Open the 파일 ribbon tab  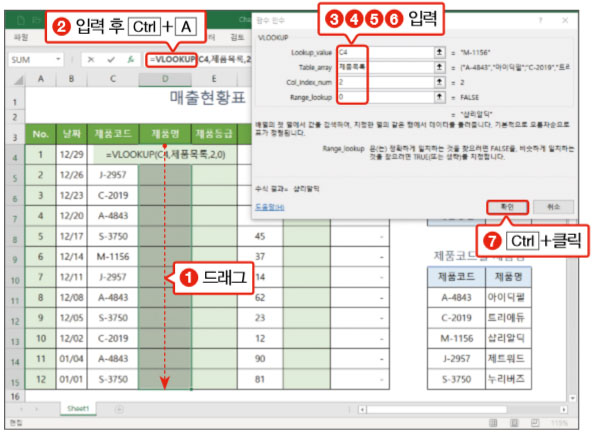[21, 37]
